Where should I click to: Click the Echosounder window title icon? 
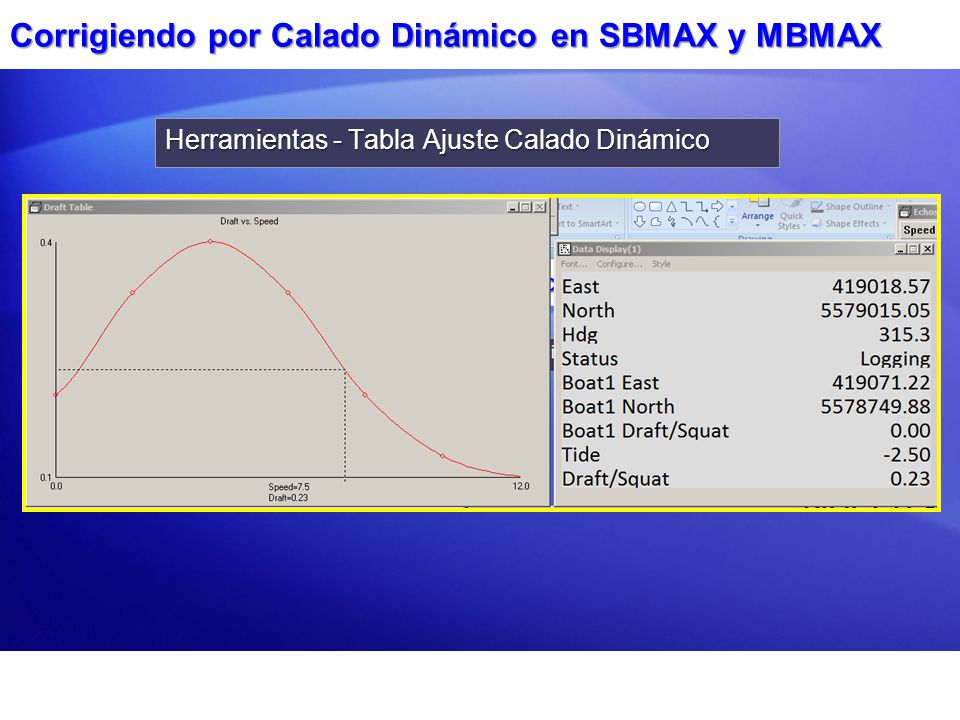pos(906,212)
